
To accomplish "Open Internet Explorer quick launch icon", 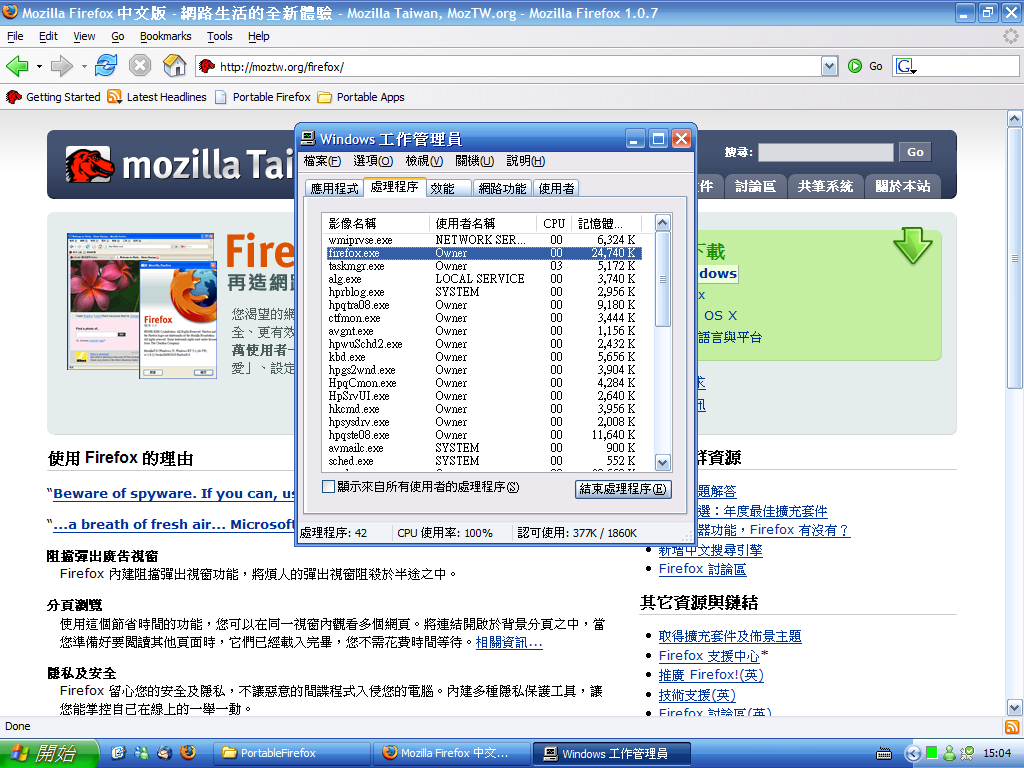I will [118, 752].
